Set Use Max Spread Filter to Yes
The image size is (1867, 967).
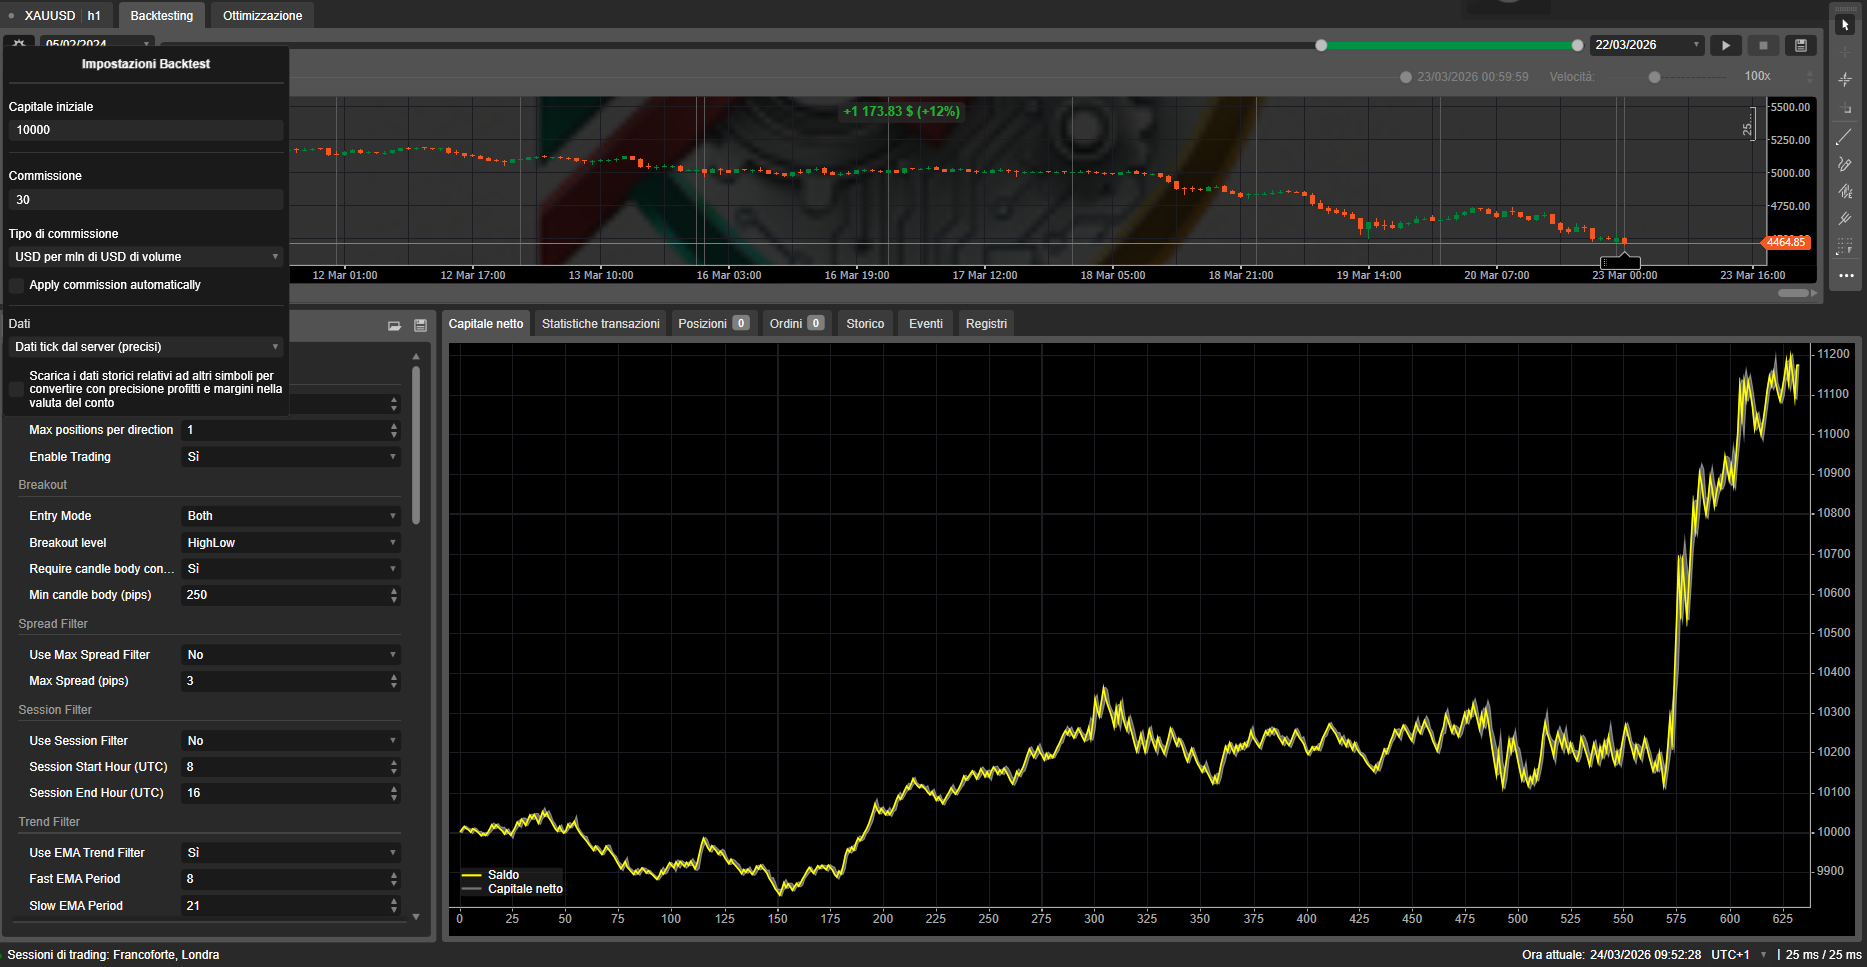point(290,654)
